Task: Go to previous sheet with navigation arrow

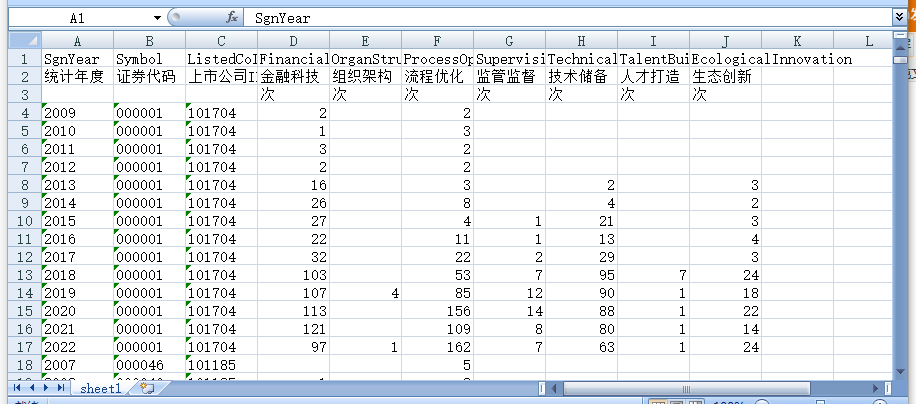Action: (31, 388)
